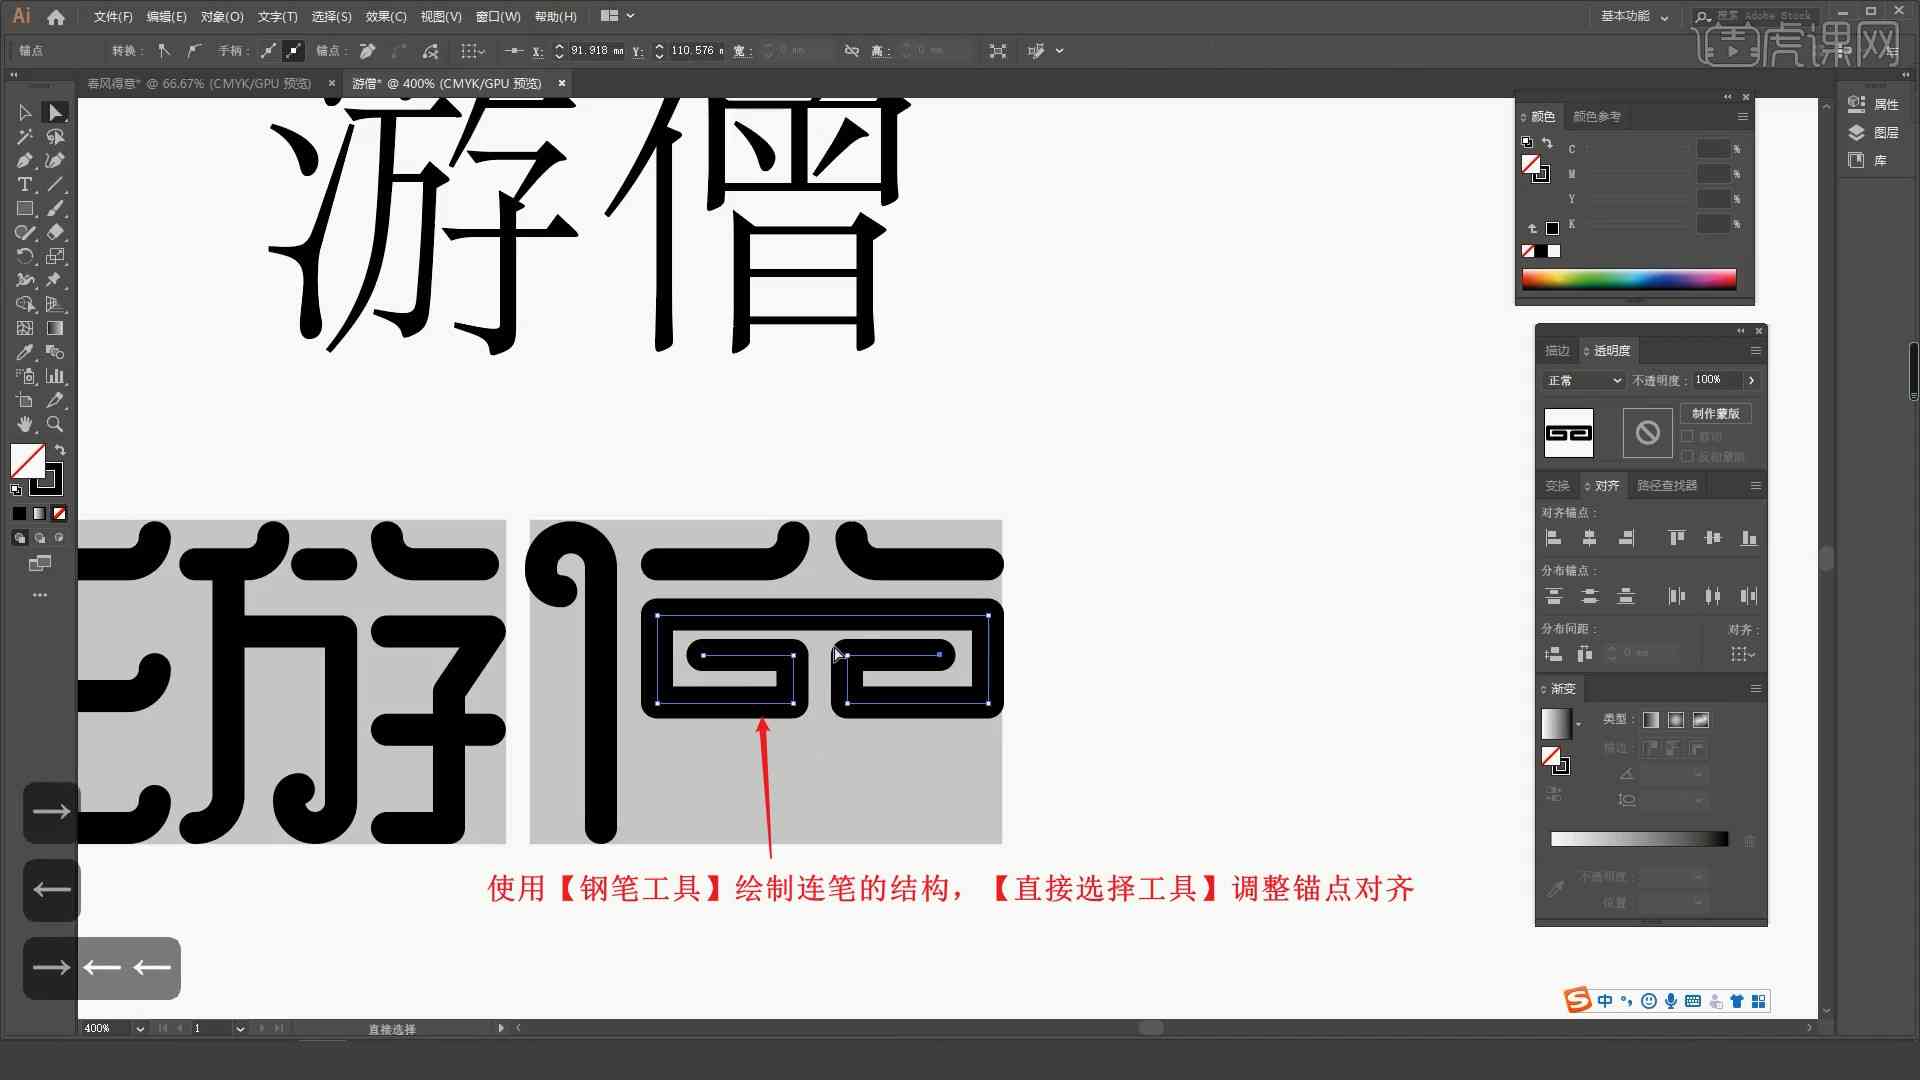This screenshot has width=1920, height=1080.
Task: Click 不透明度 100% input field
Action: (1714, 380)
